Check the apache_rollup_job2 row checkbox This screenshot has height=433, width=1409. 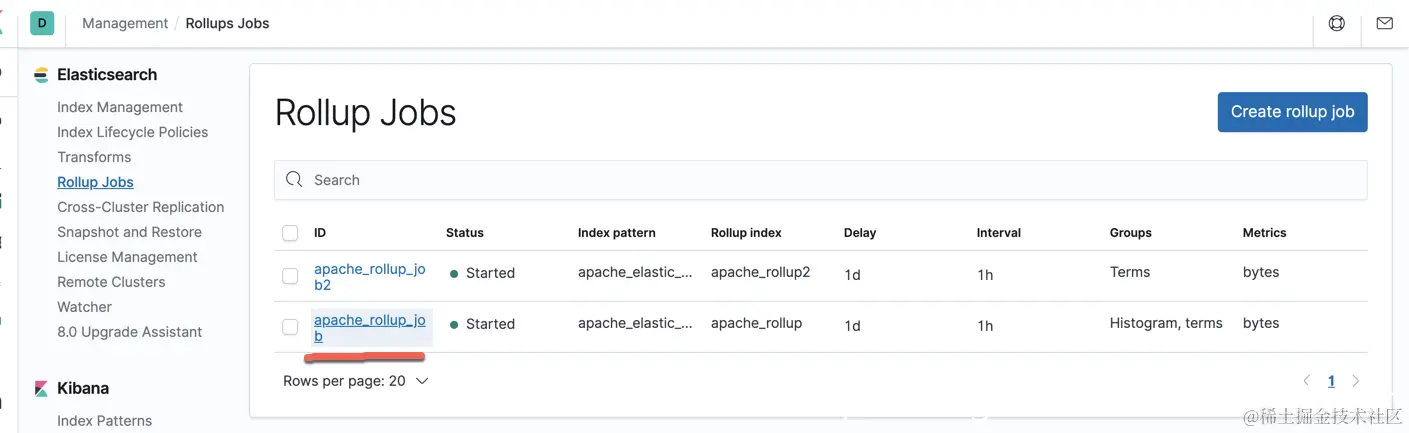pyautogui.click(x=290, y=276)
